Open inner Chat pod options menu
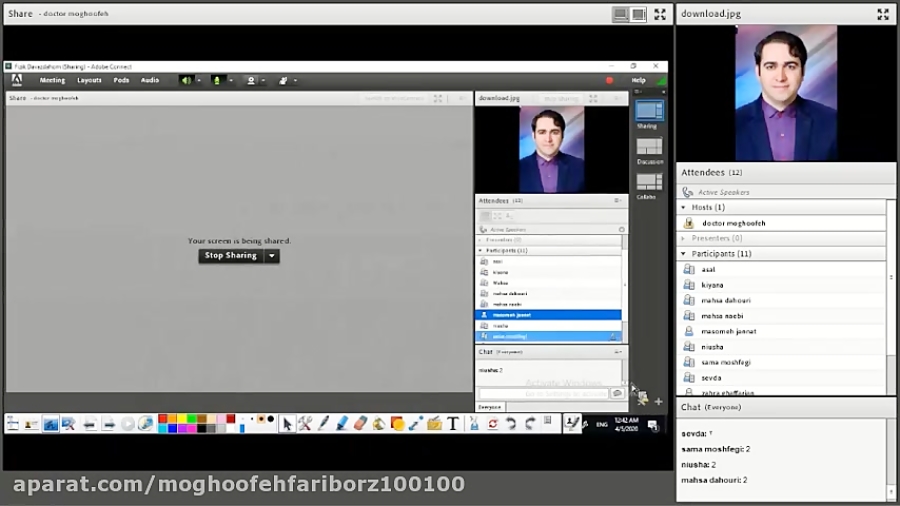900x506 pixels. [618, 352]
